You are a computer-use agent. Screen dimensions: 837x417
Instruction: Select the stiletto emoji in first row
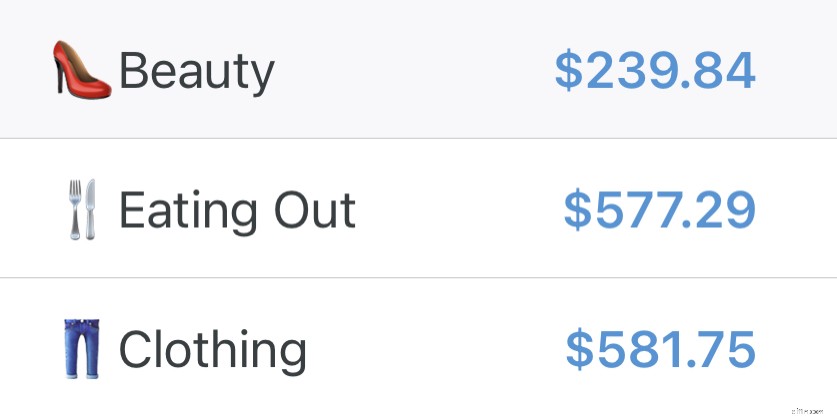click(x=82, y=70)
